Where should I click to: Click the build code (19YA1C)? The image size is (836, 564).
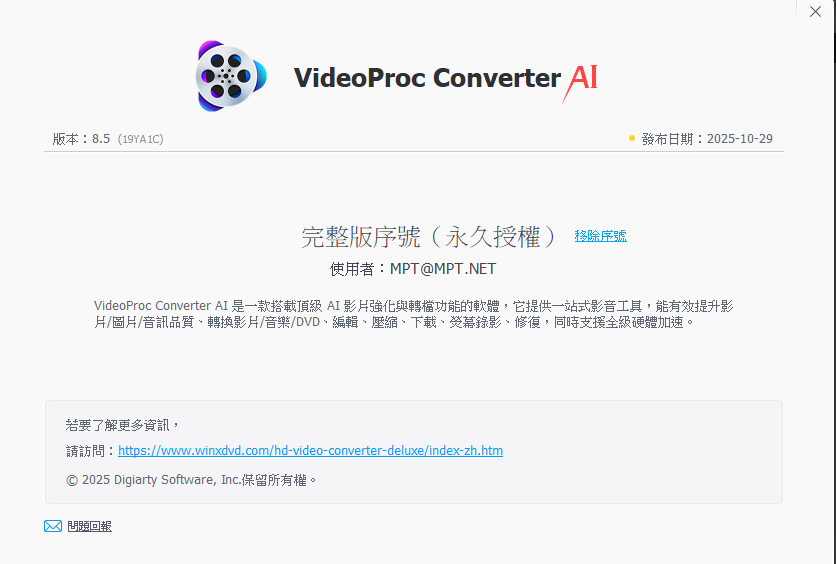tap(141, 140)
